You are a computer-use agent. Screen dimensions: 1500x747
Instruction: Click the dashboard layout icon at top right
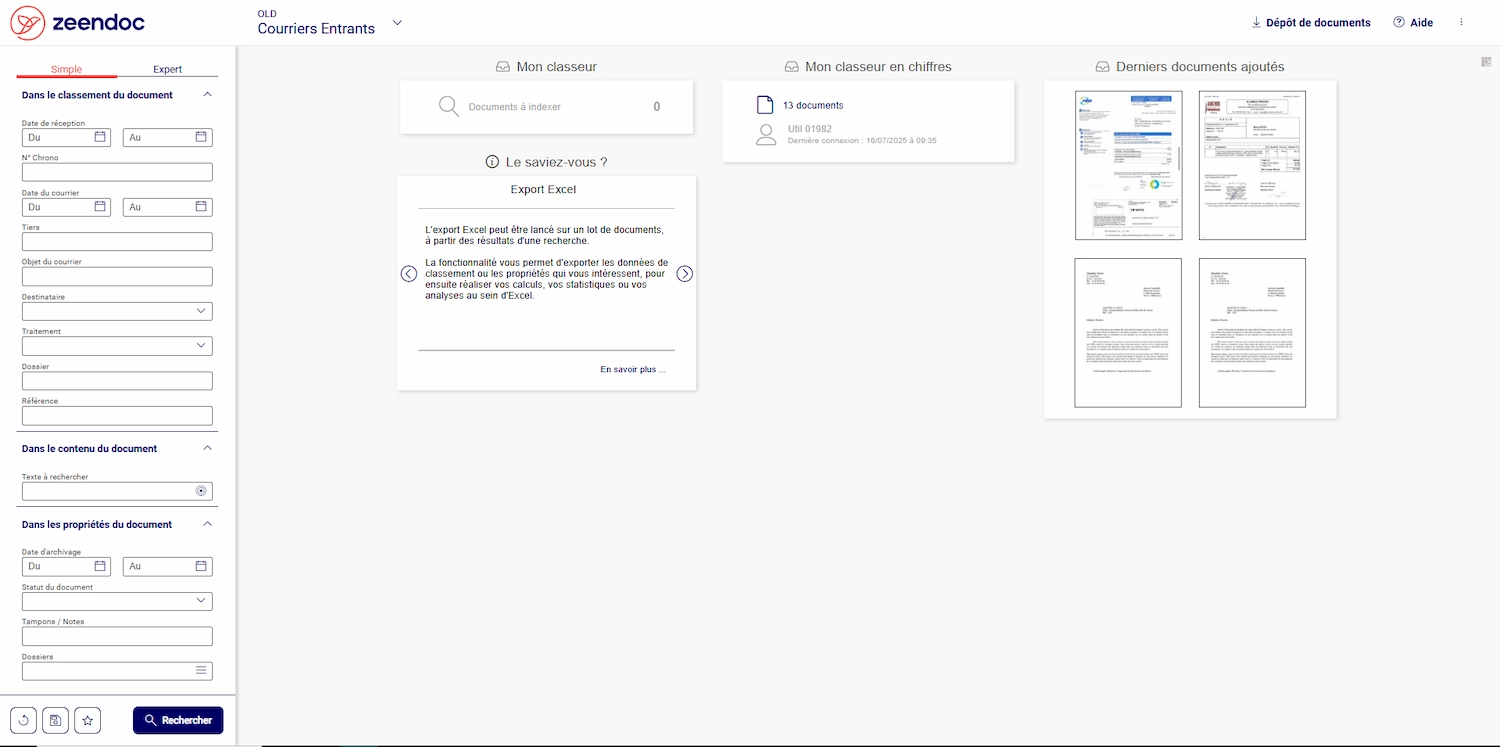(x=1486, y=62)
